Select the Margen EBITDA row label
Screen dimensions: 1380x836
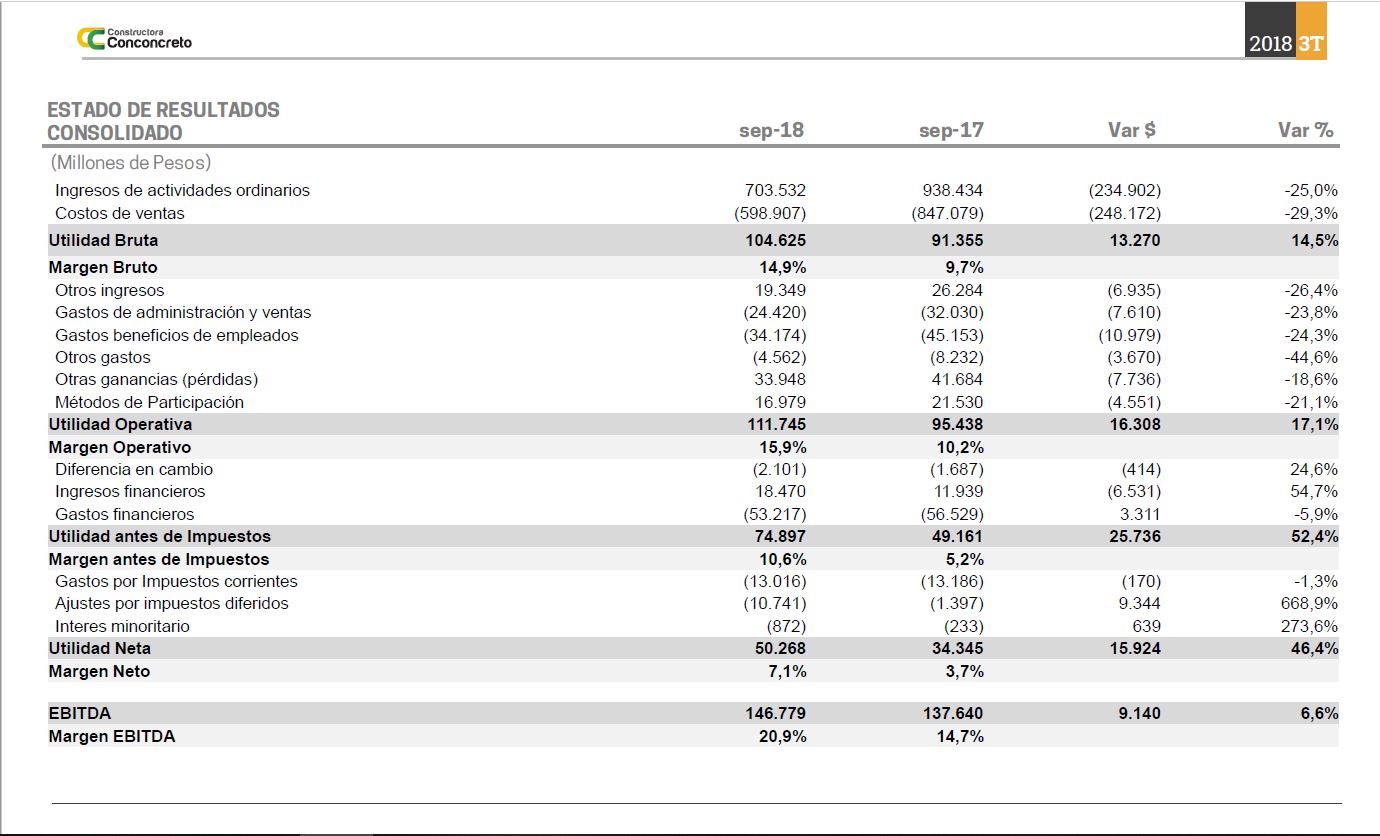tap(111, 736)
